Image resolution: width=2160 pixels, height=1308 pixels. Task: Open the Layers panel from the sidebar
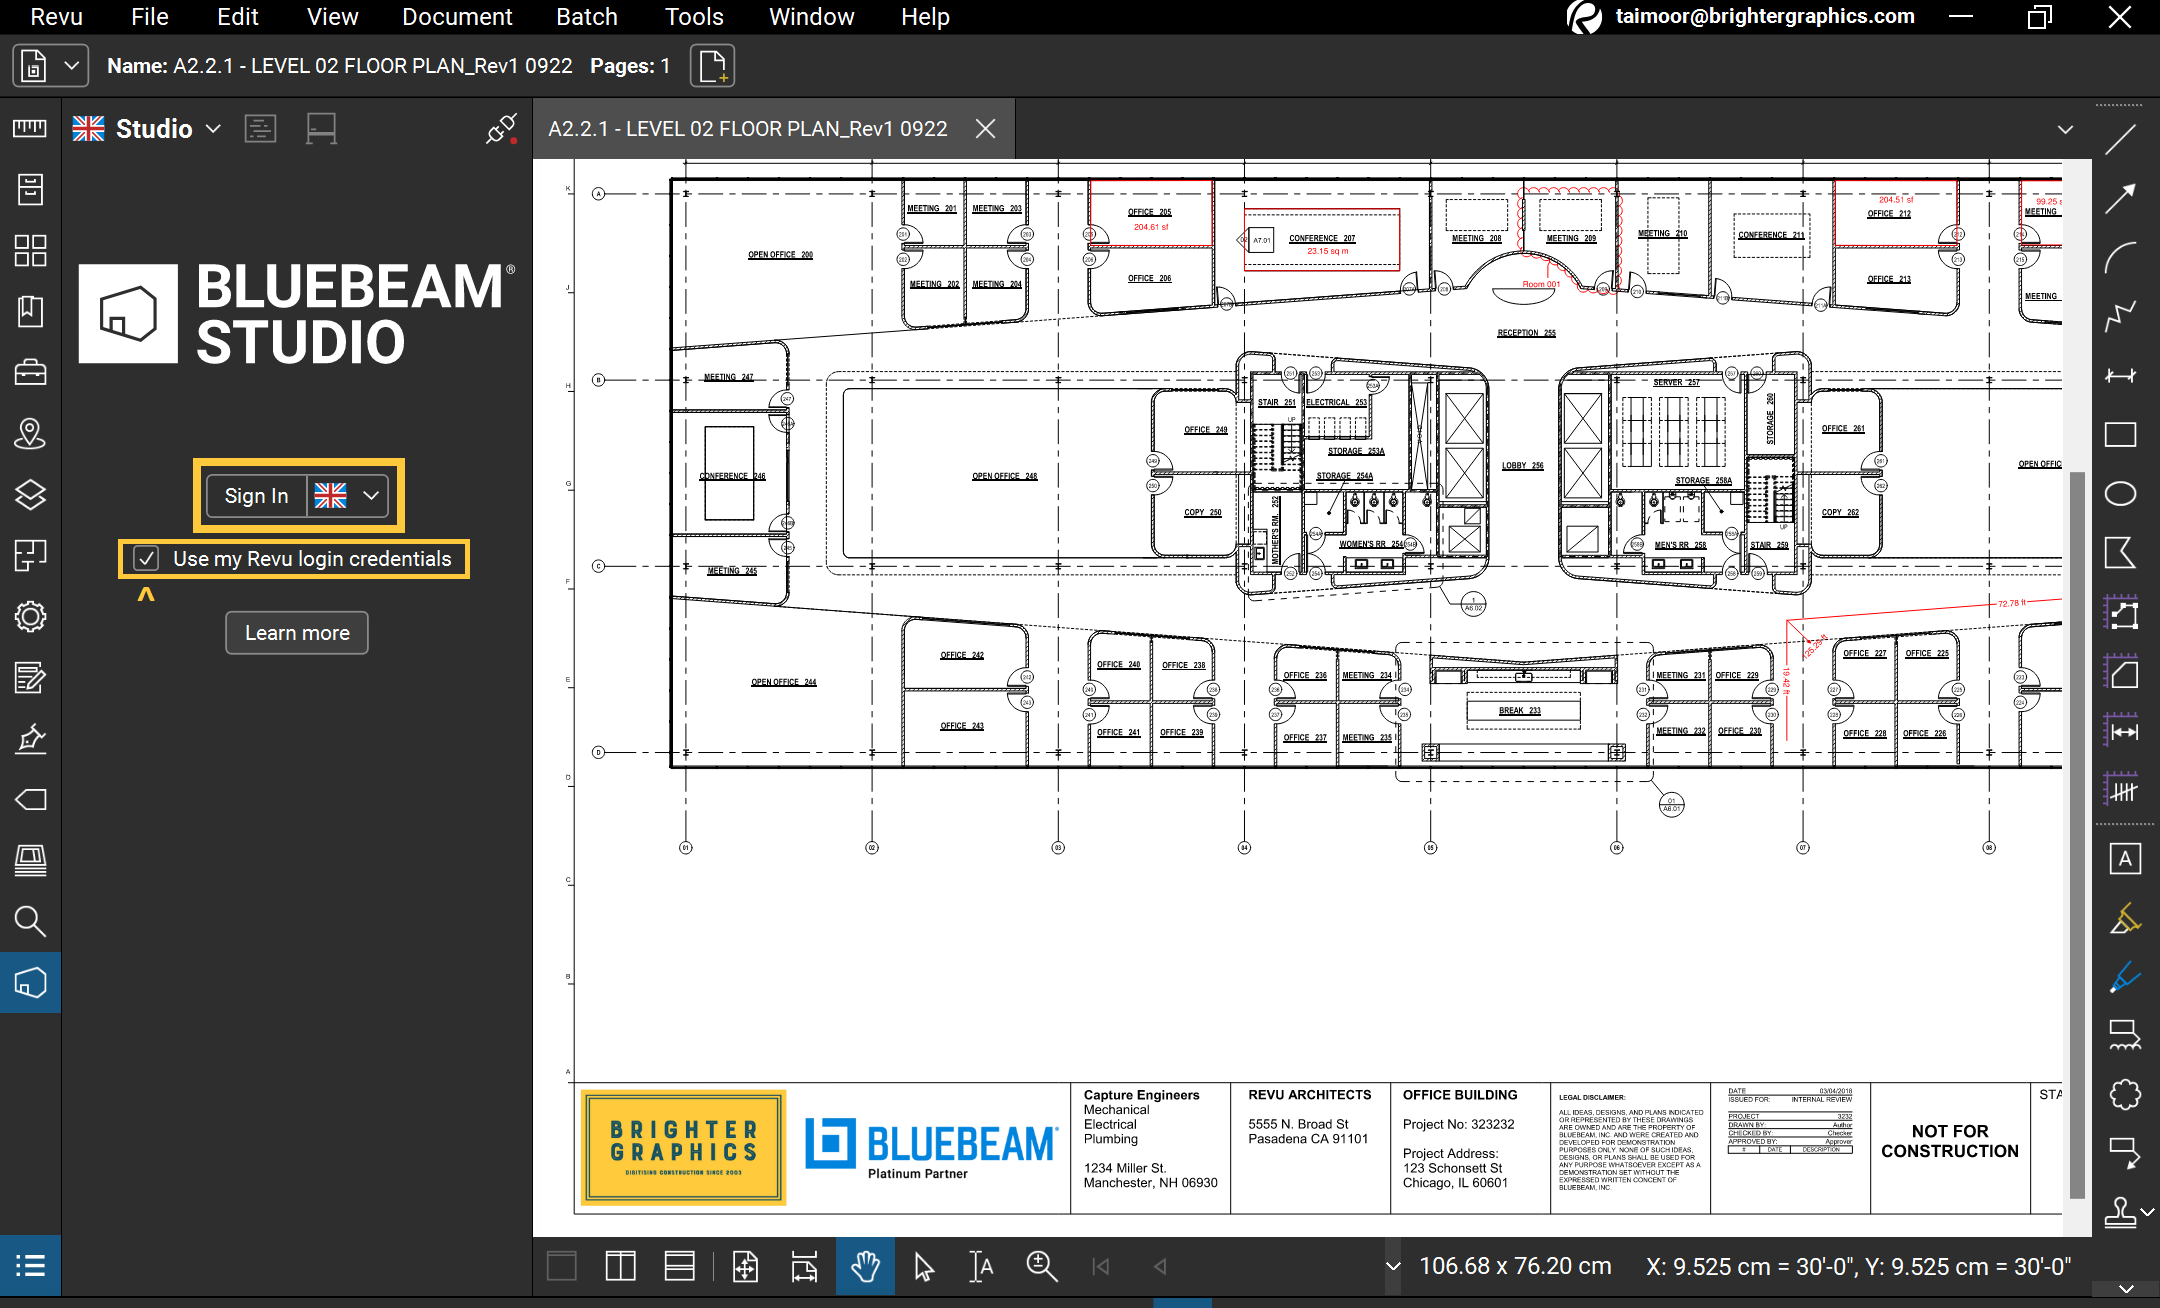pyautogui.click(x=30, y=493)
